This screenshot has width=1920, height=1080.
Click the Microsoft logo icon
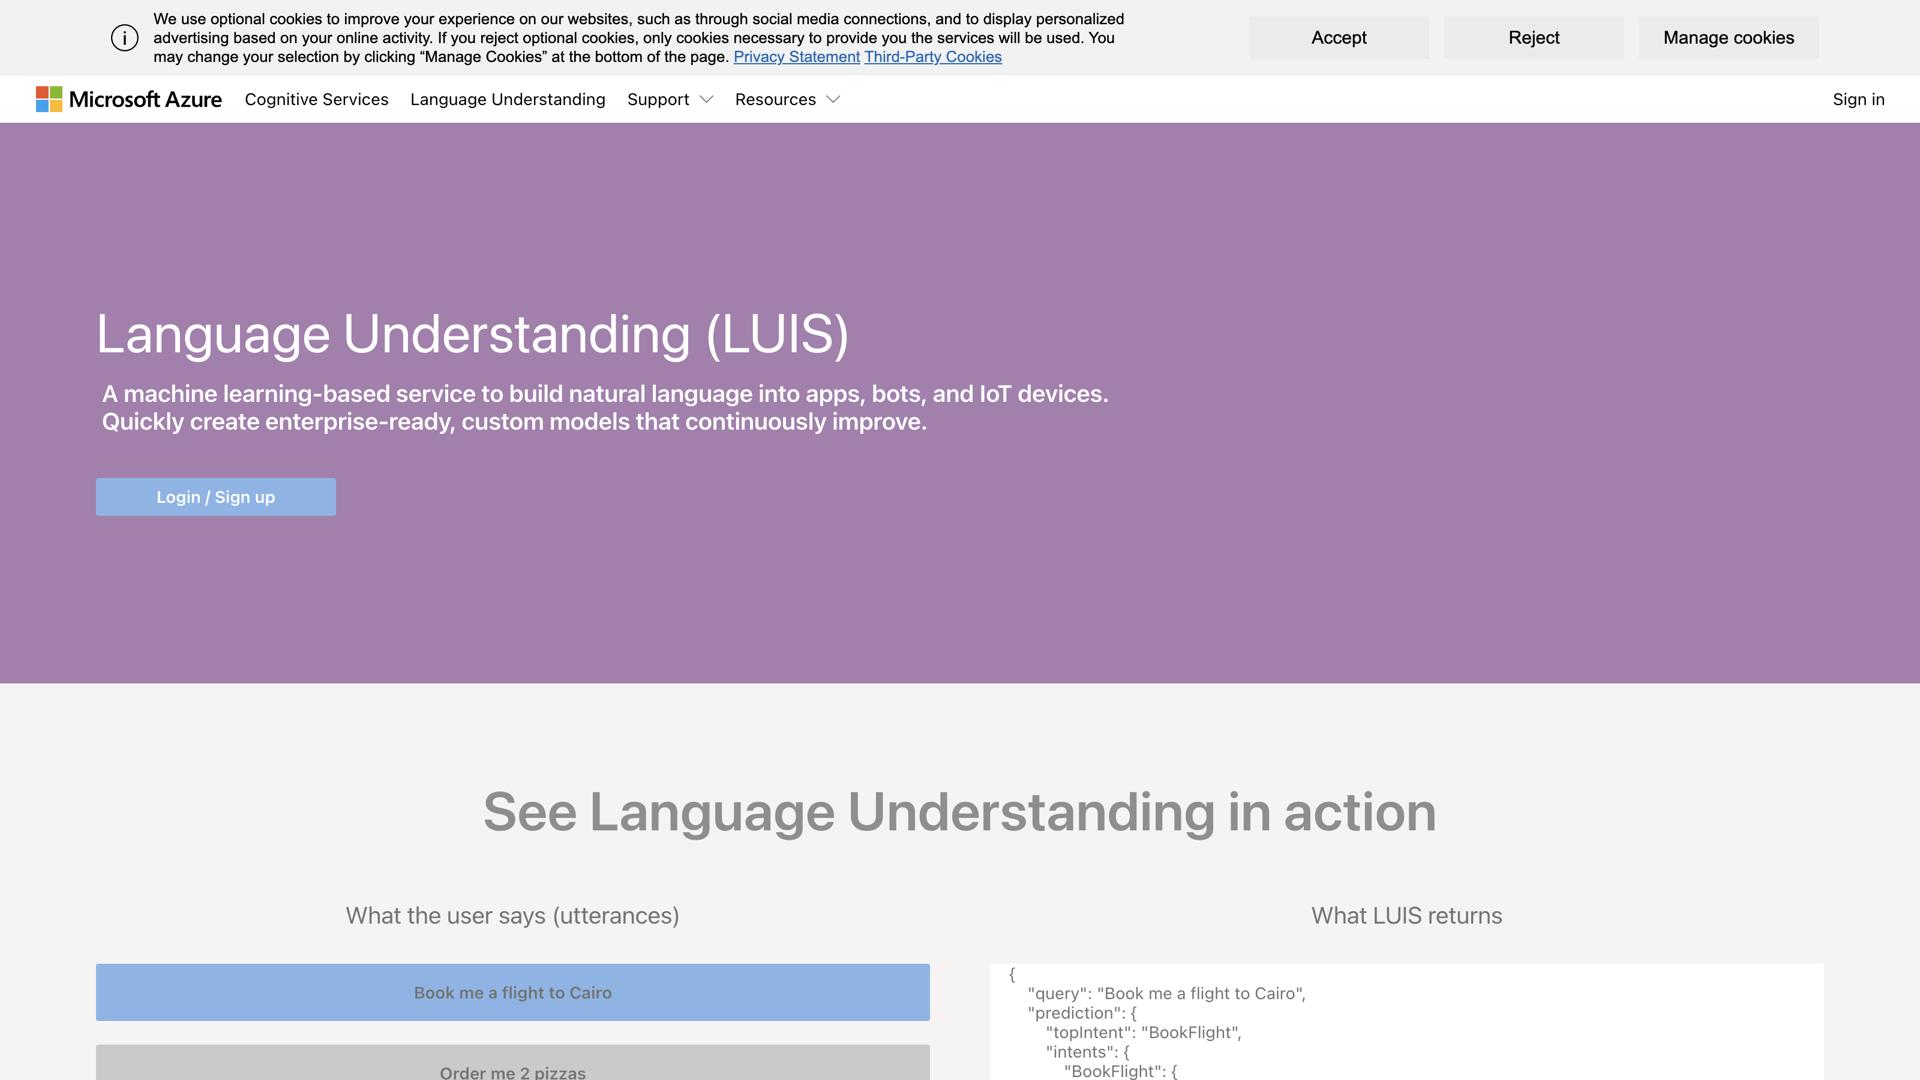point(49,99)
